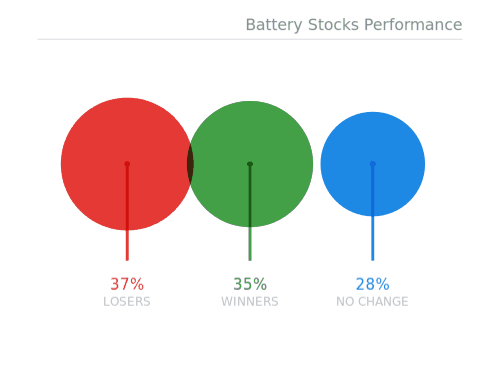The height and width of the screenshot is (375, 500).
Task: Select the LOSERS category label
Action: pos(127,302)
